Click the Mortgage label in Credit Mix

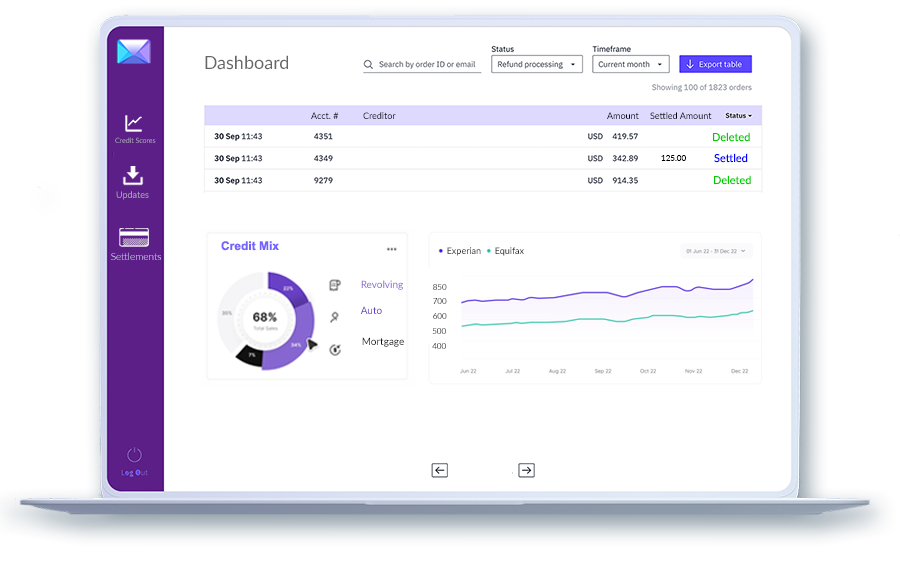point(383,342)
